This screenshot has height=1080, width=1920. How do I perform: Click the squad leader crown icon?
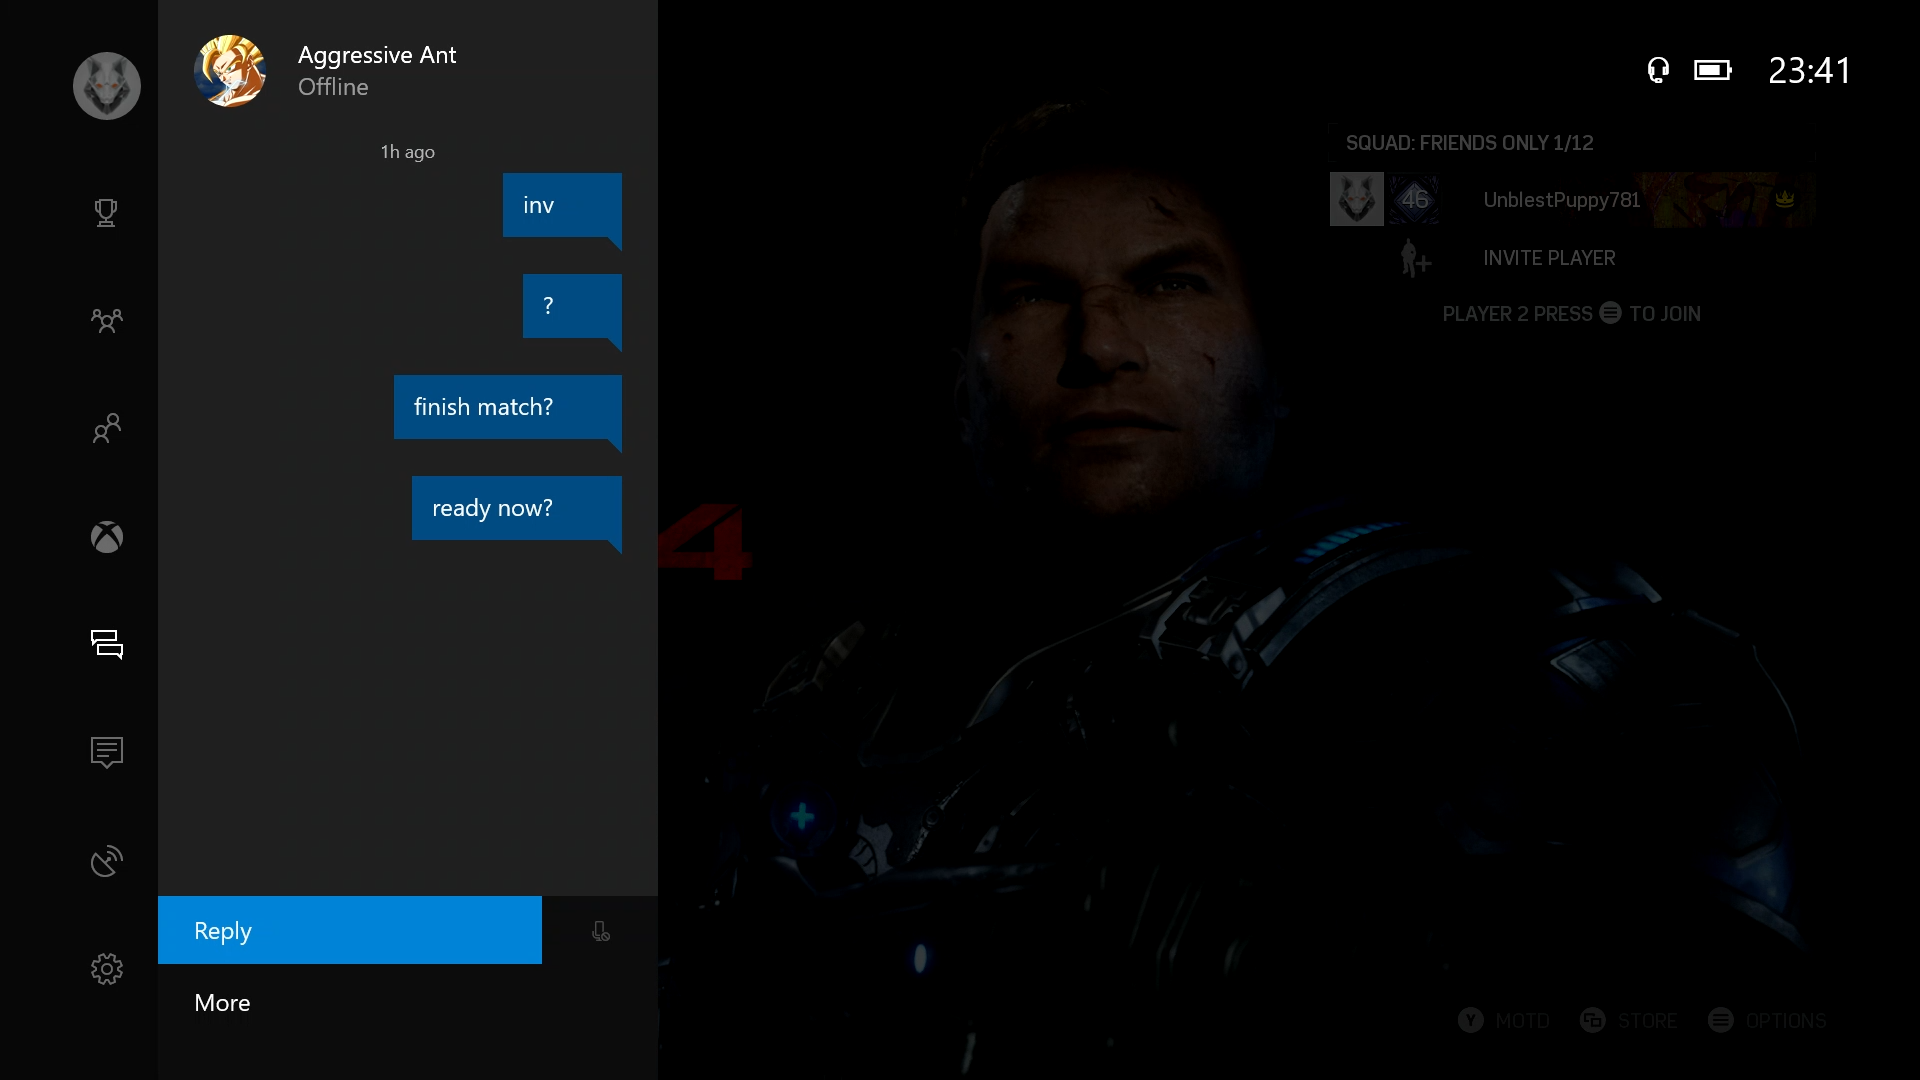point(1785,199)
